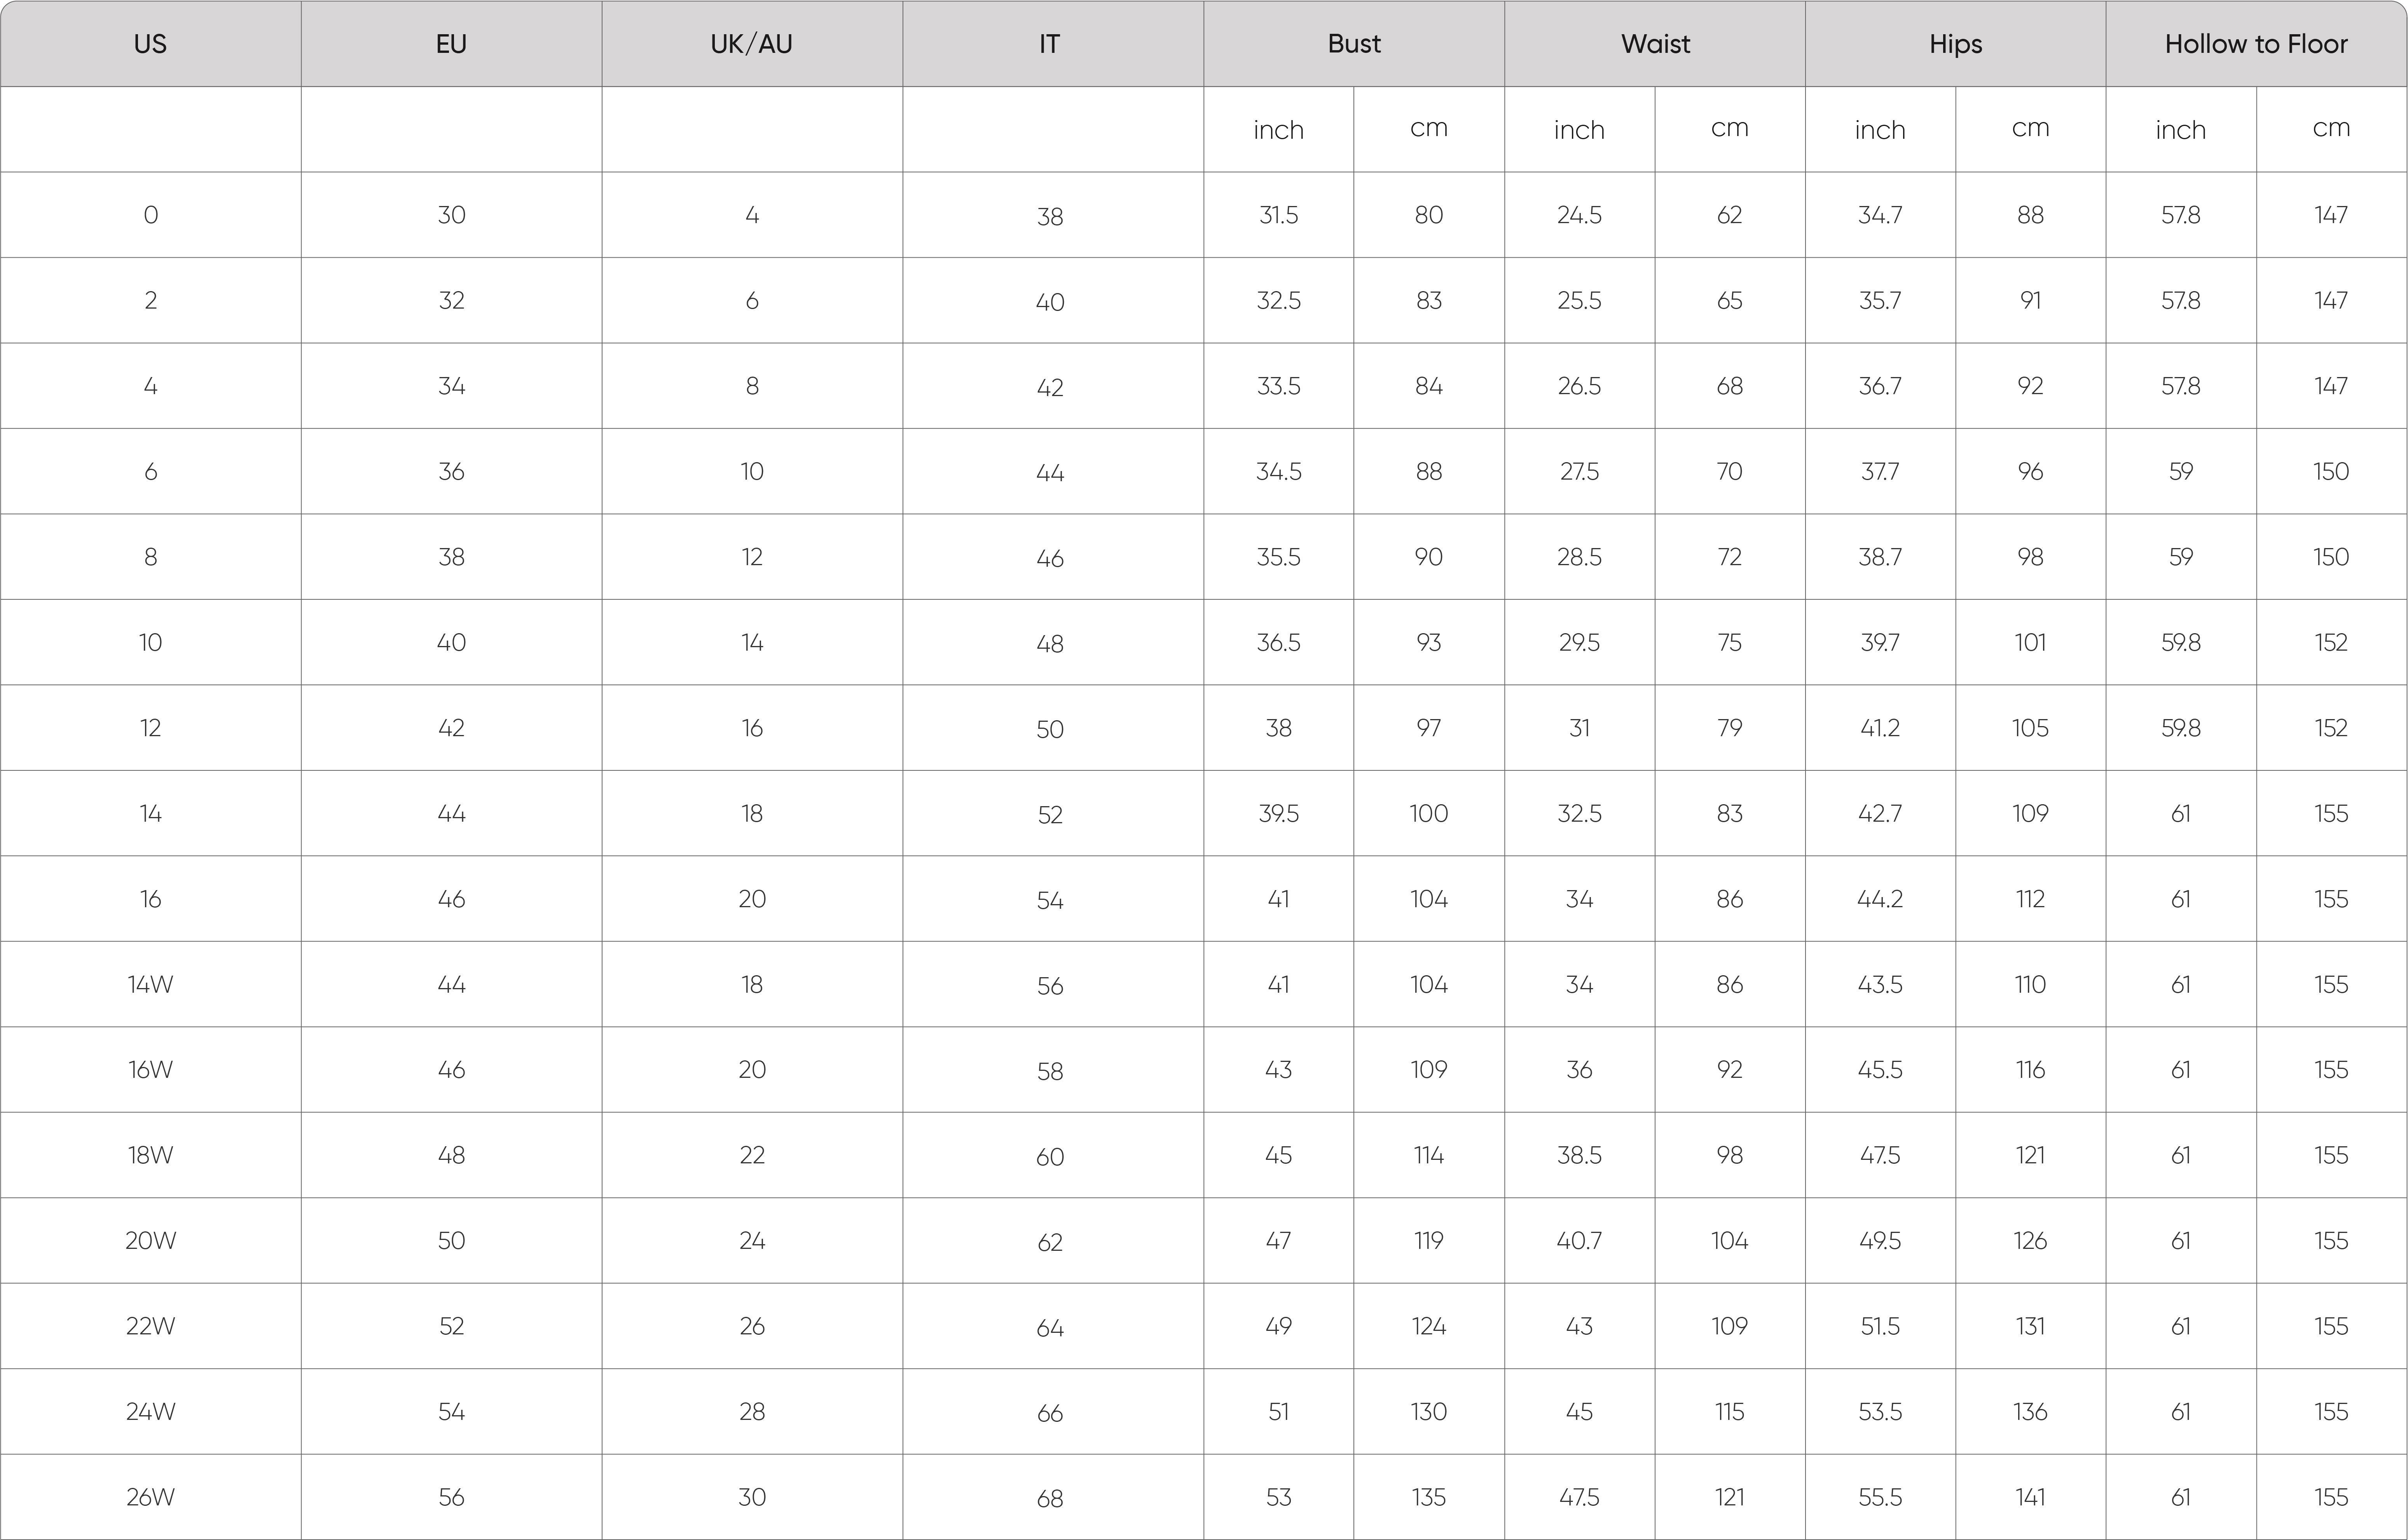Screen dimensions: 2408x1540
Task: Select the UK/AU column header
Action: [752, 44]
